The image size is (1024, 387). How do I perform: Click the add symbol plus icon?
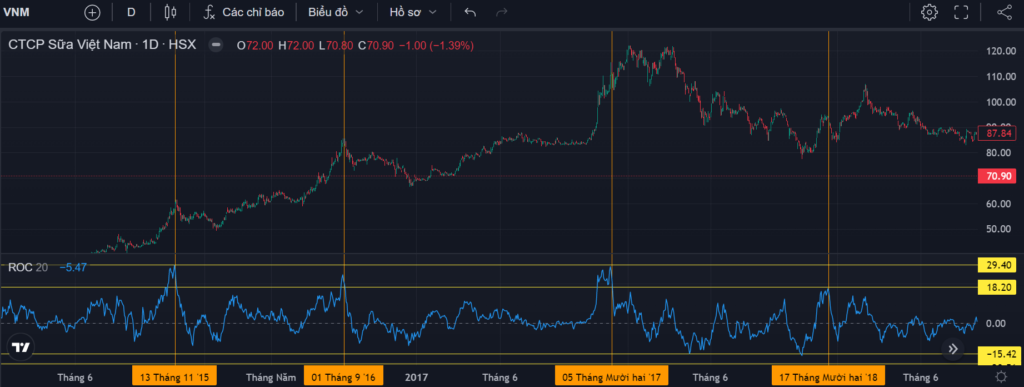93,12
